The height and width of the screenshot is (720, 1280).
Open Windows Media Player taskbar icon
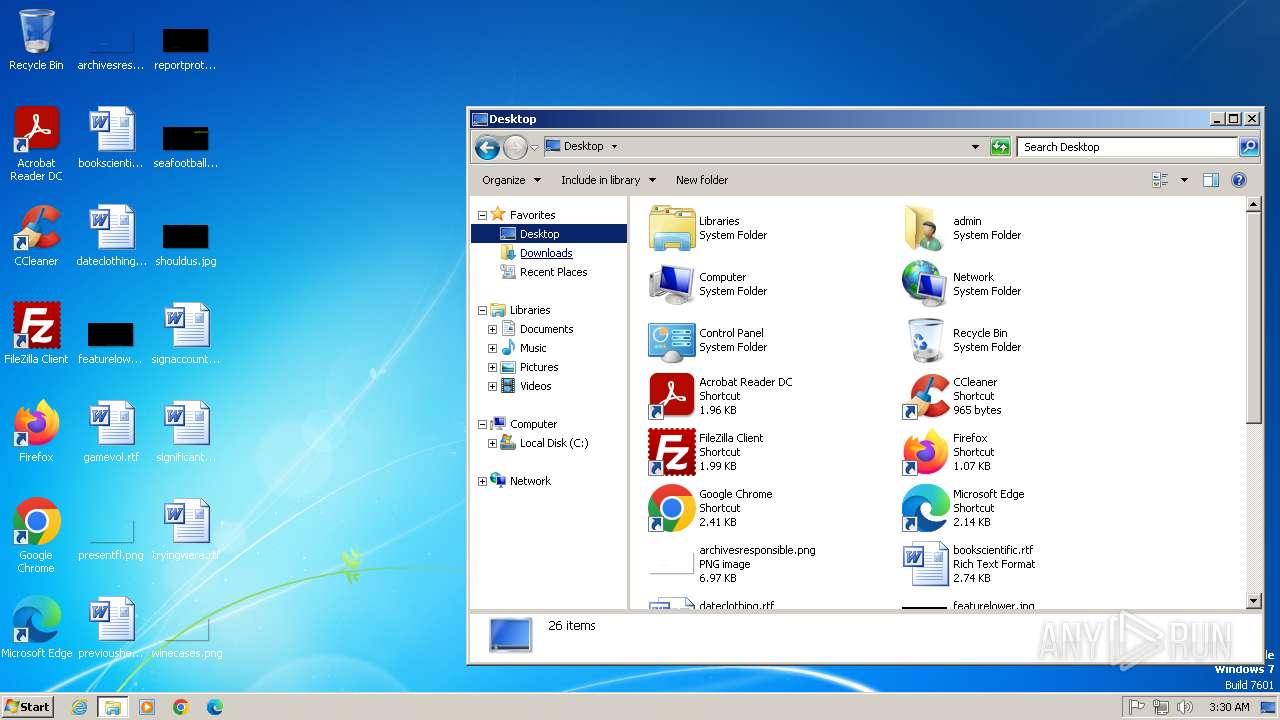pyautogui.click(x=147, y=707)
